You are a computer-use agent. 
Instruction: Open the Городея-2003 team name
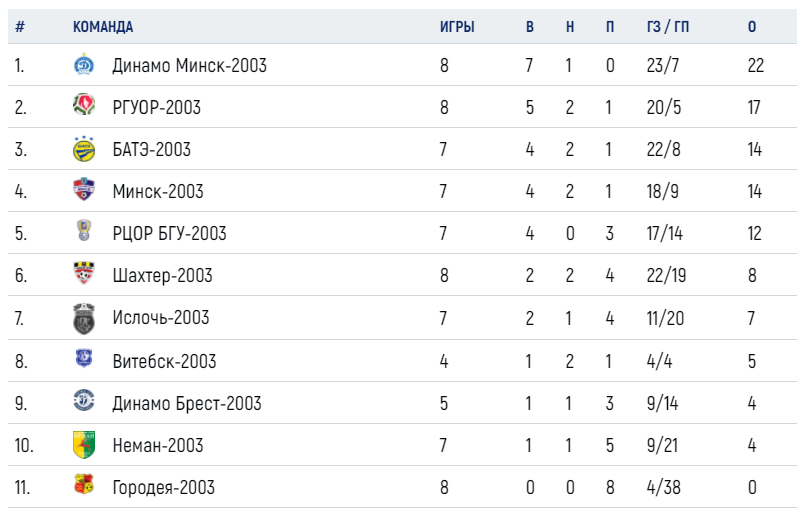163,488
